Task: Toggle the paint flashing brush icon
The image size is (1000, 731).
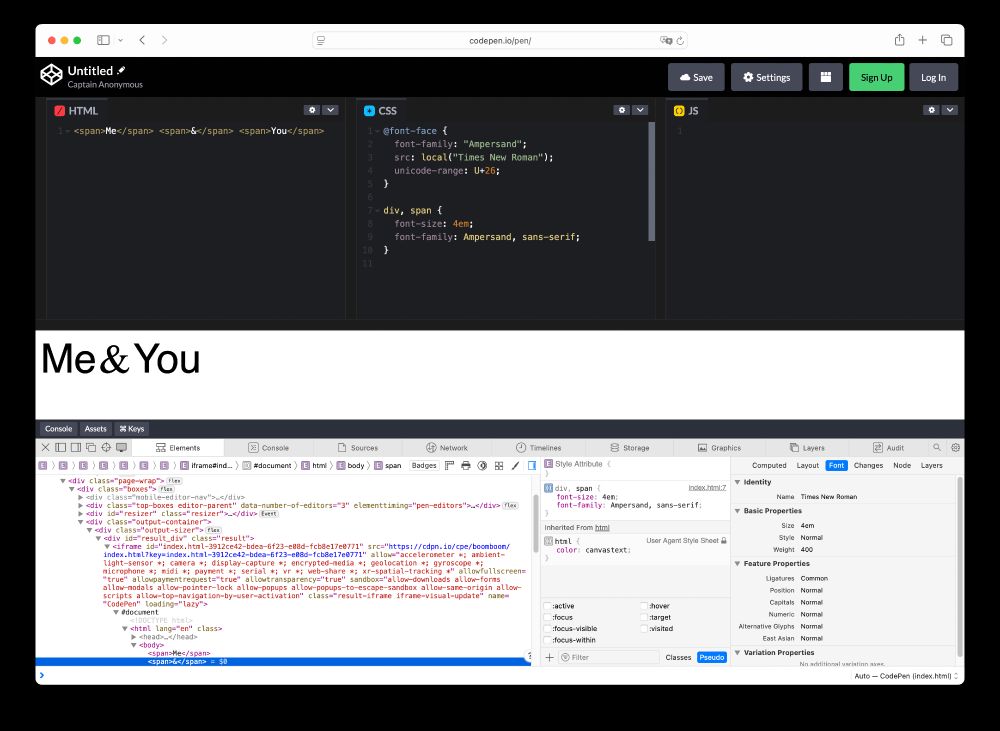Action: click(515, 465)
